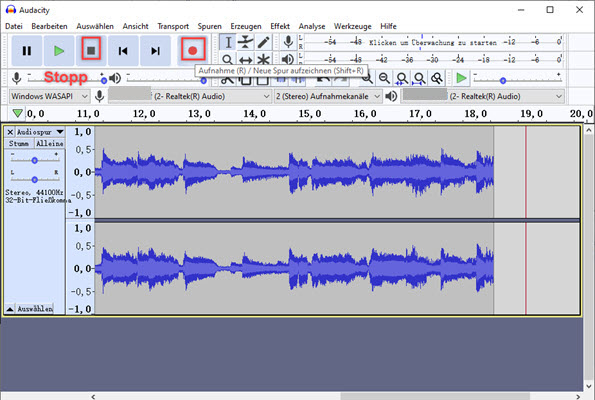Click the microphone icon before recording device
The width and height of the screenshot is (595, 400).
(99, 96)
